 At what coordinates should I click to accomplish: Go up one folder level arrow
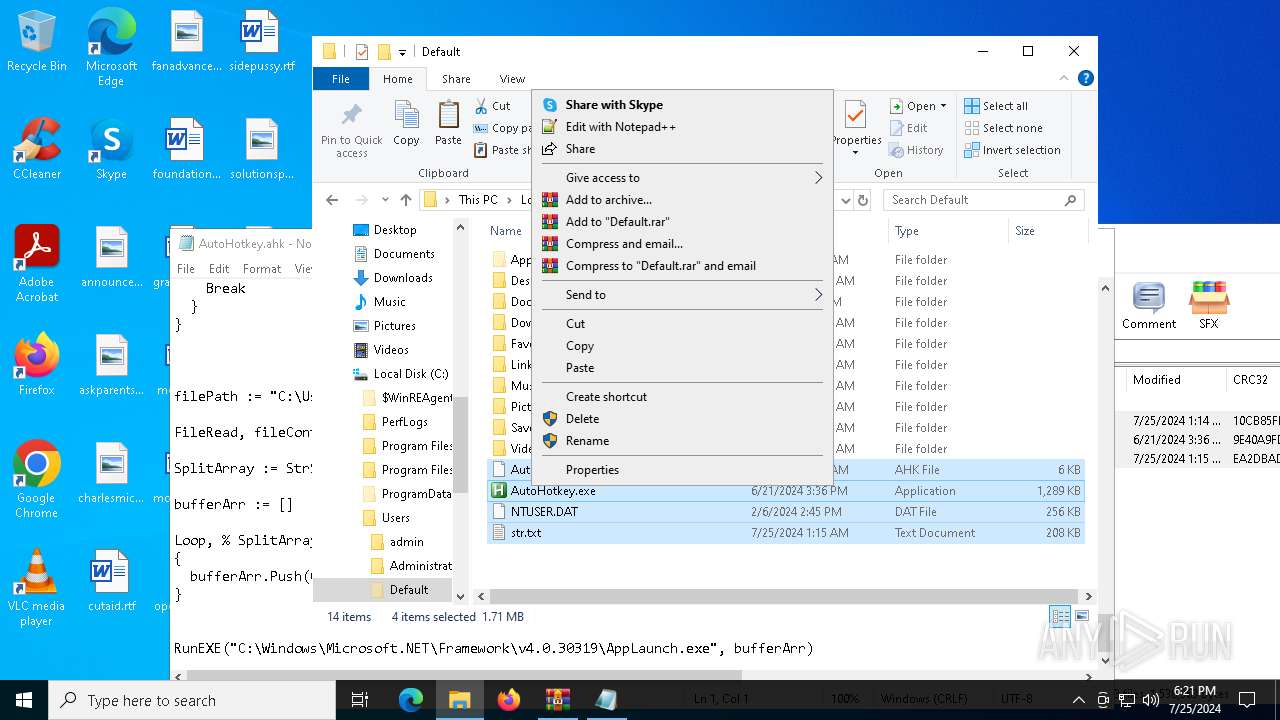405,200
